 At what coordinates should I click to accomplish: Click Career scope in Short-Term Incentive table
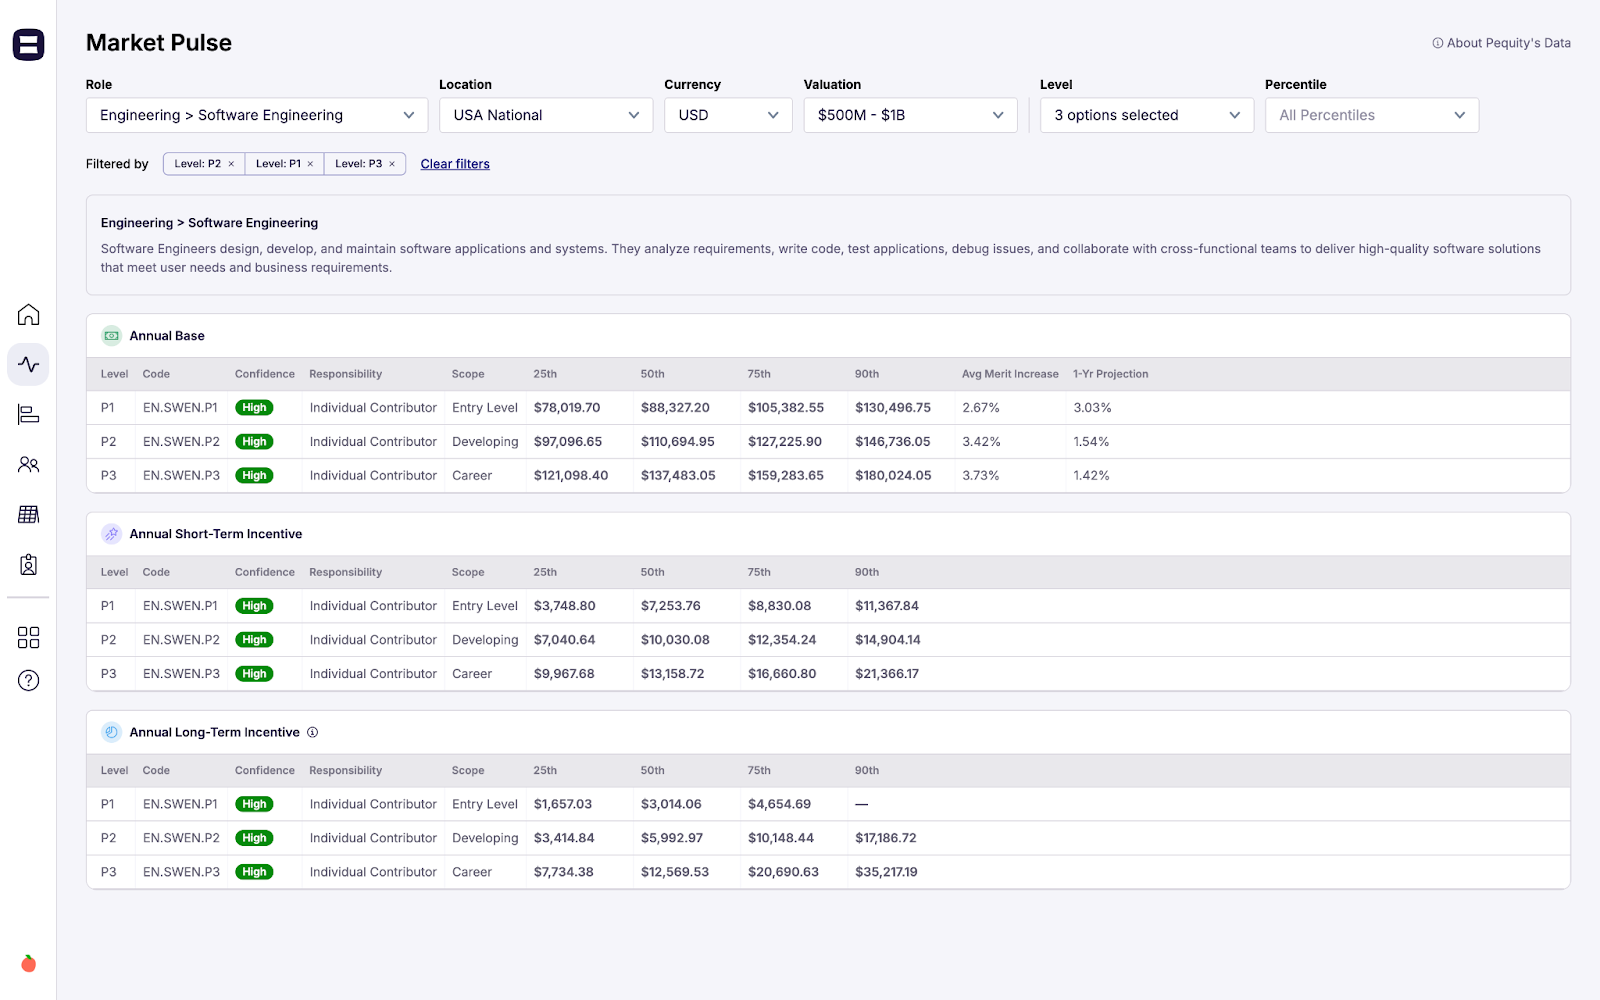pos(472,674)
